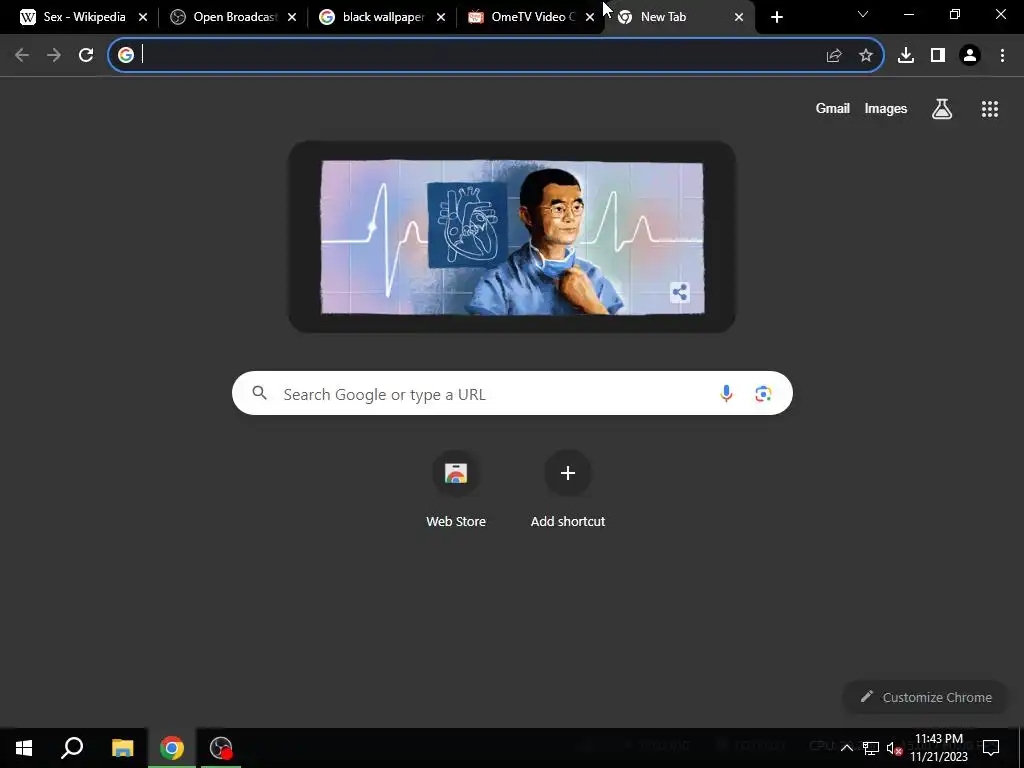Click the magnifier icon in search box
The height and width of the screenshot is (768, 1024).
(x=260, y=393)
